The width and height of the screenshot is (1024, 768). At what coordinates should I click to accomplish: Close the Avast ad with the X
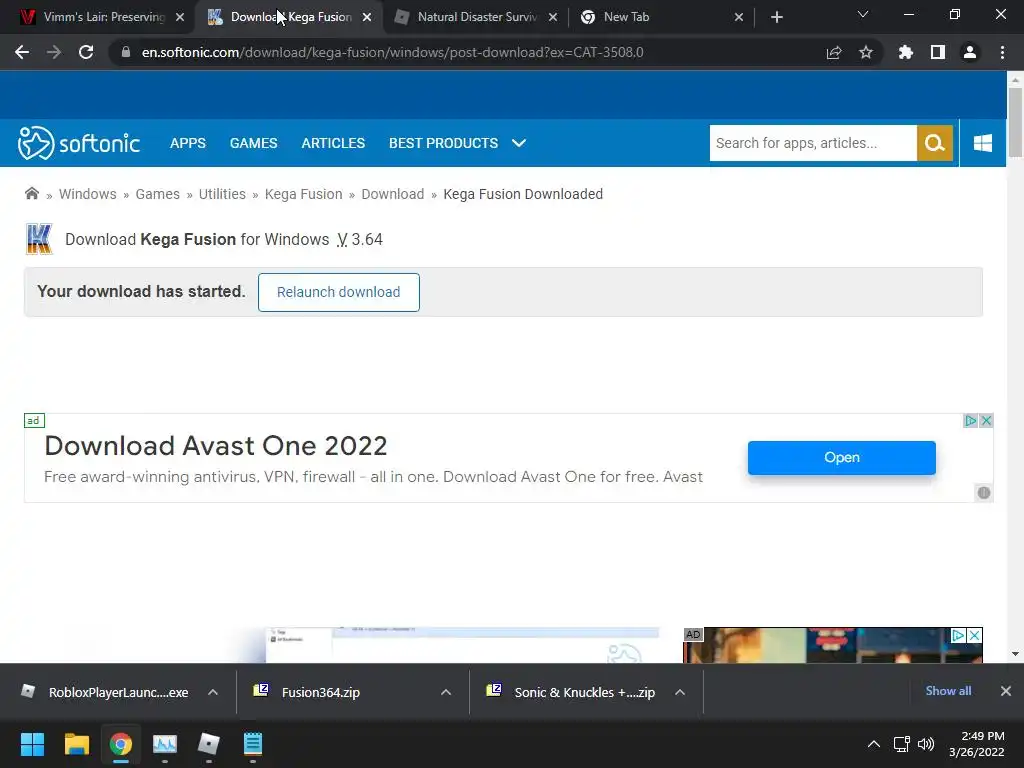986,421
